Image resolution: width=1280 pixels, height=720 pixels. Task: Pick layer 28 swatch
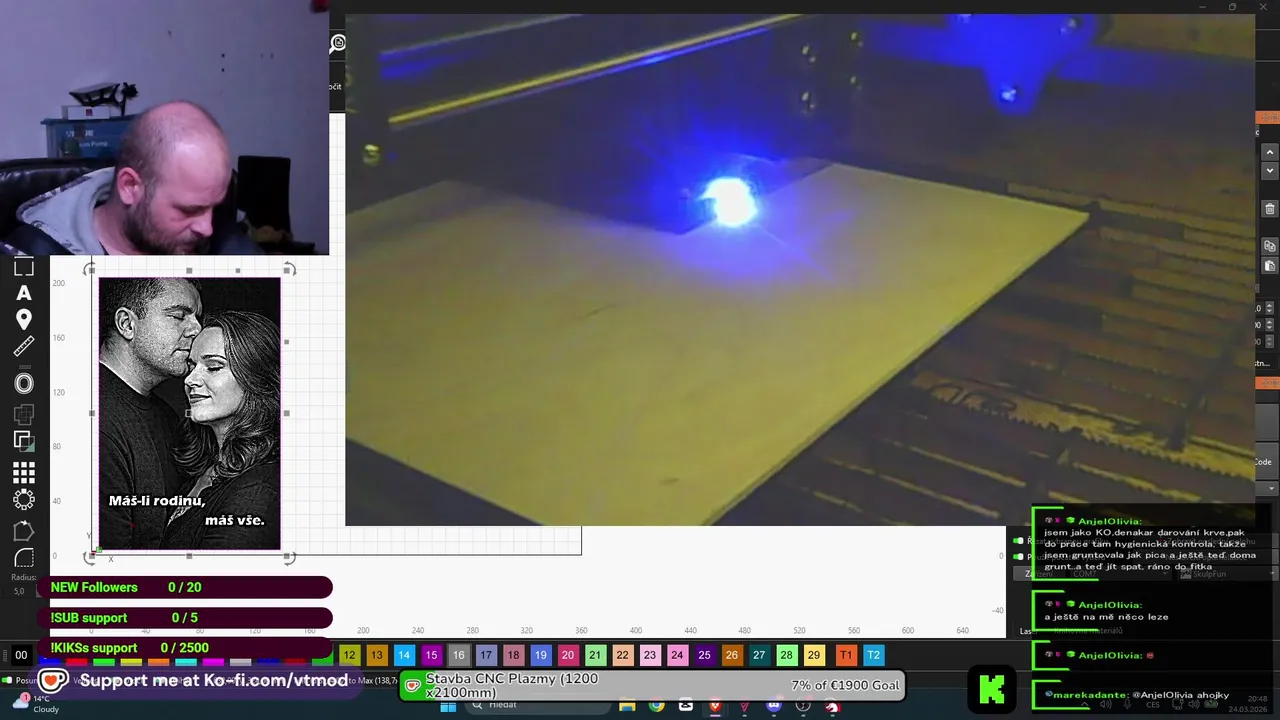coord(786,655)
